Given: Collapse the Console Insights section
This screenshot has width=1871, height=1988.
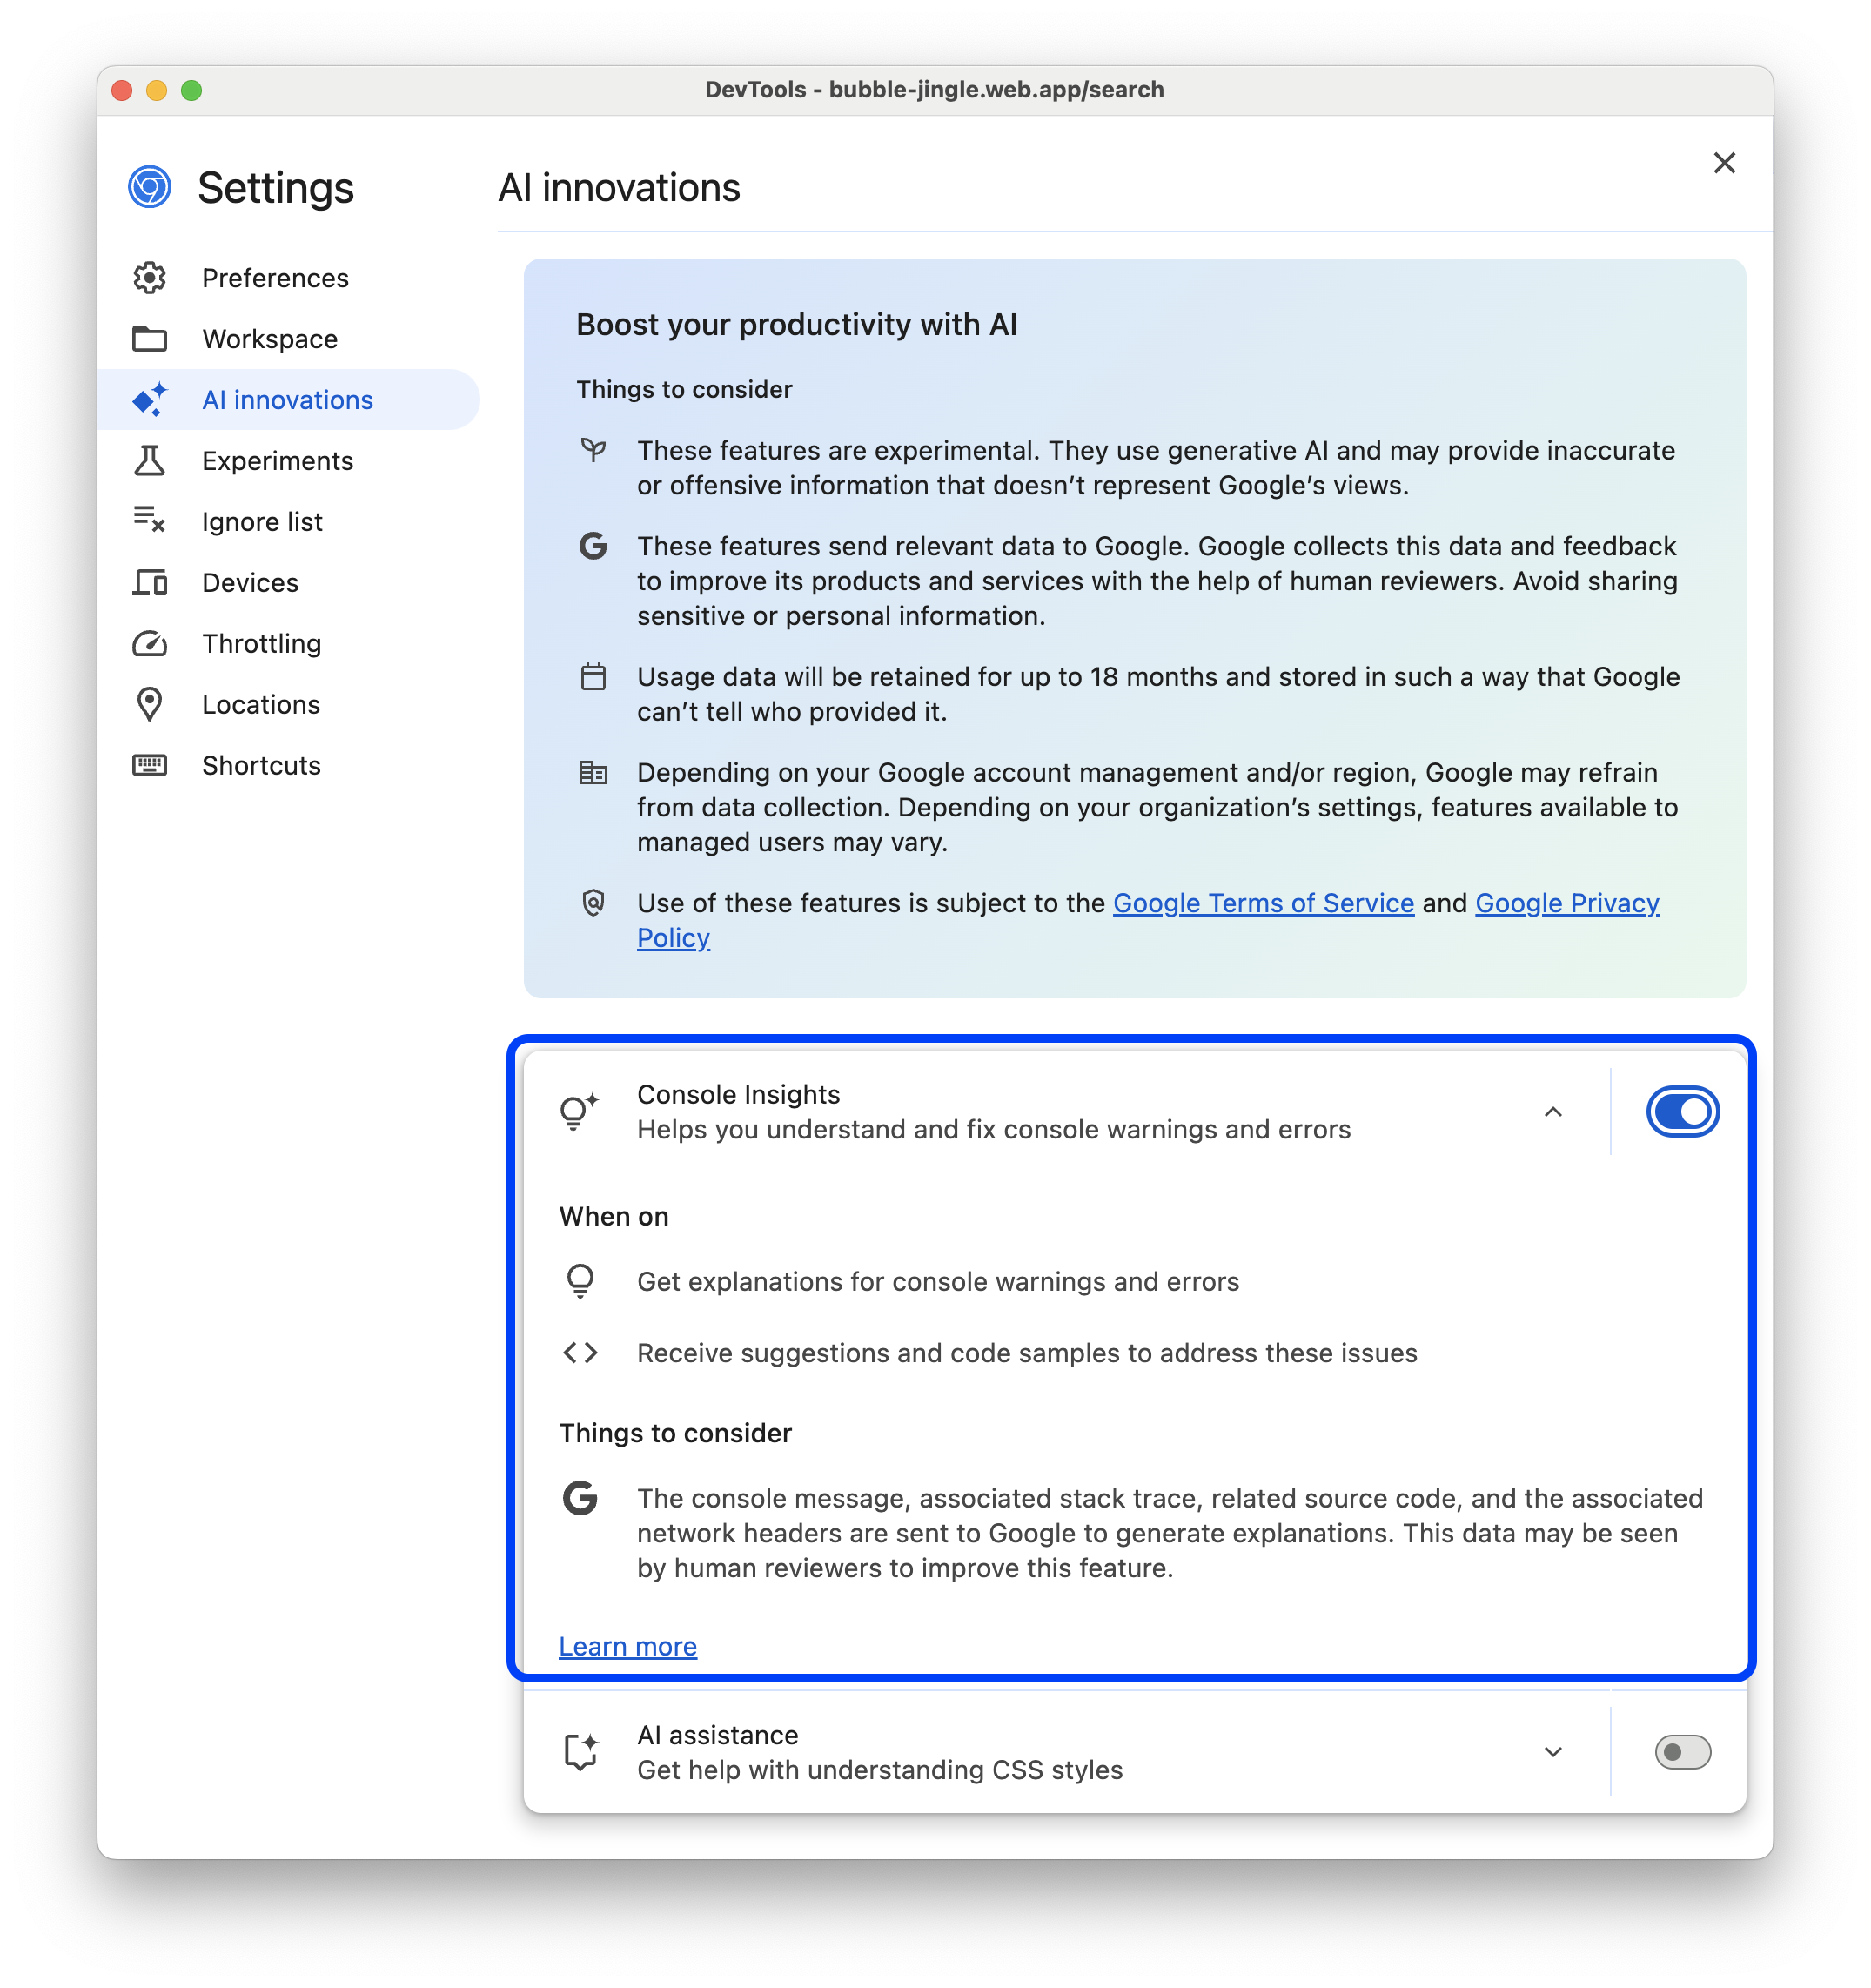Looking at the screenshot, I should 1552,1110.
